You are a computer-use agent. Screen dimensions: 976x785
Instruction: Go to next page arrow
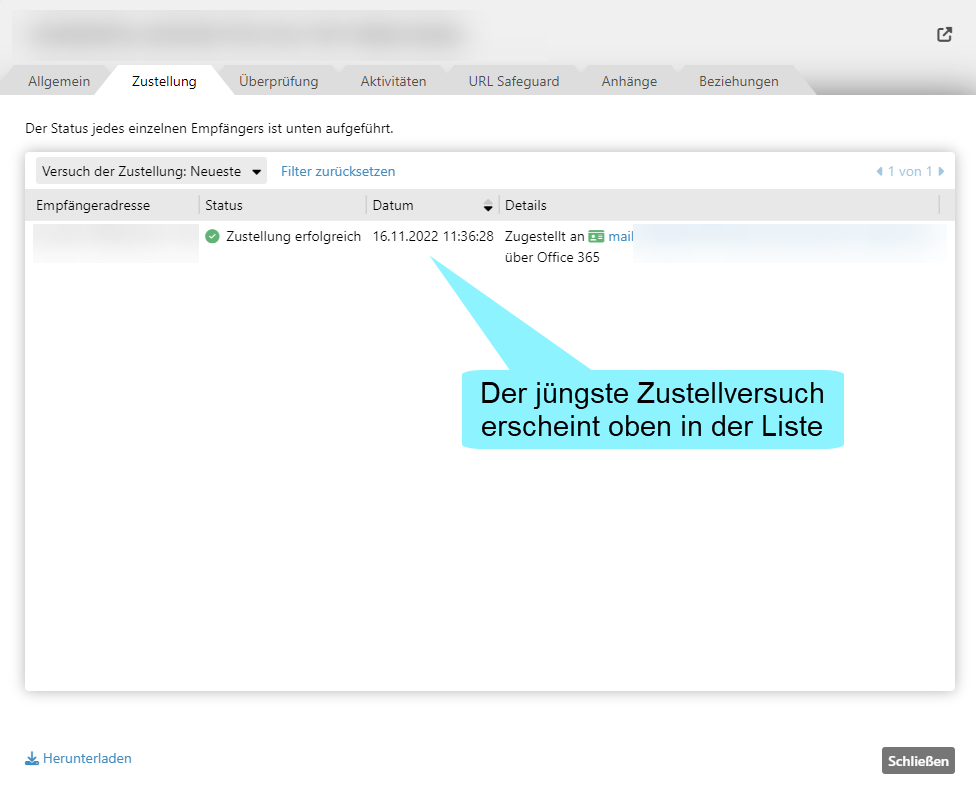pos(941,172)
